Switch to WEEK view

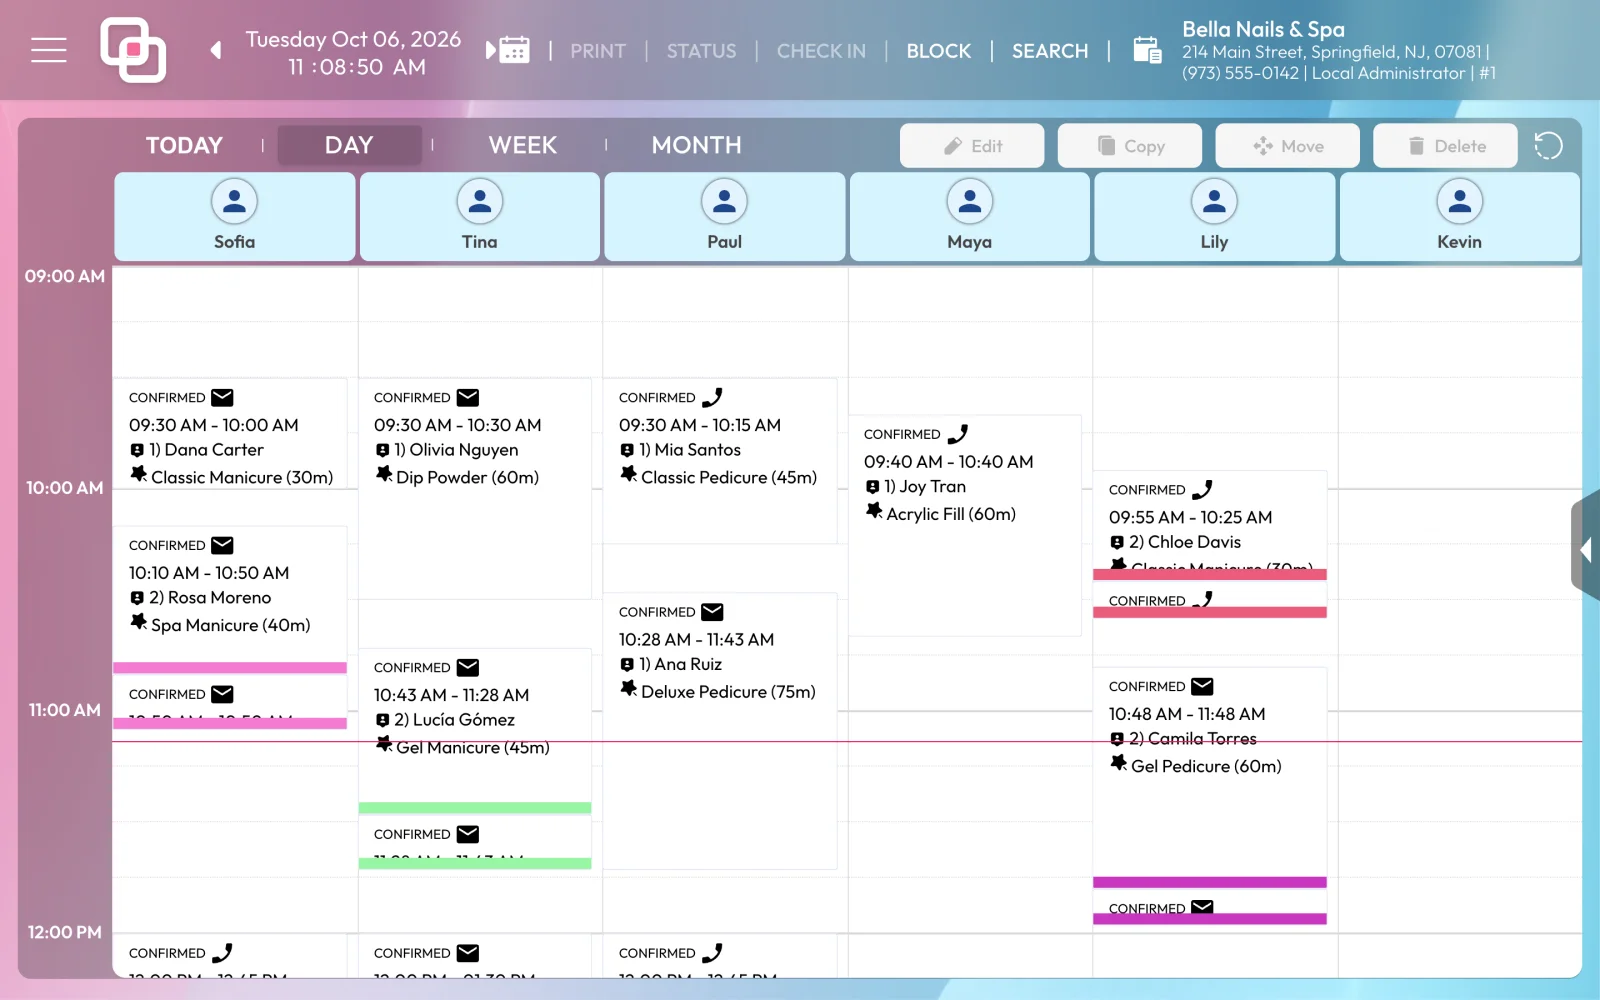(x=522, y=145)
